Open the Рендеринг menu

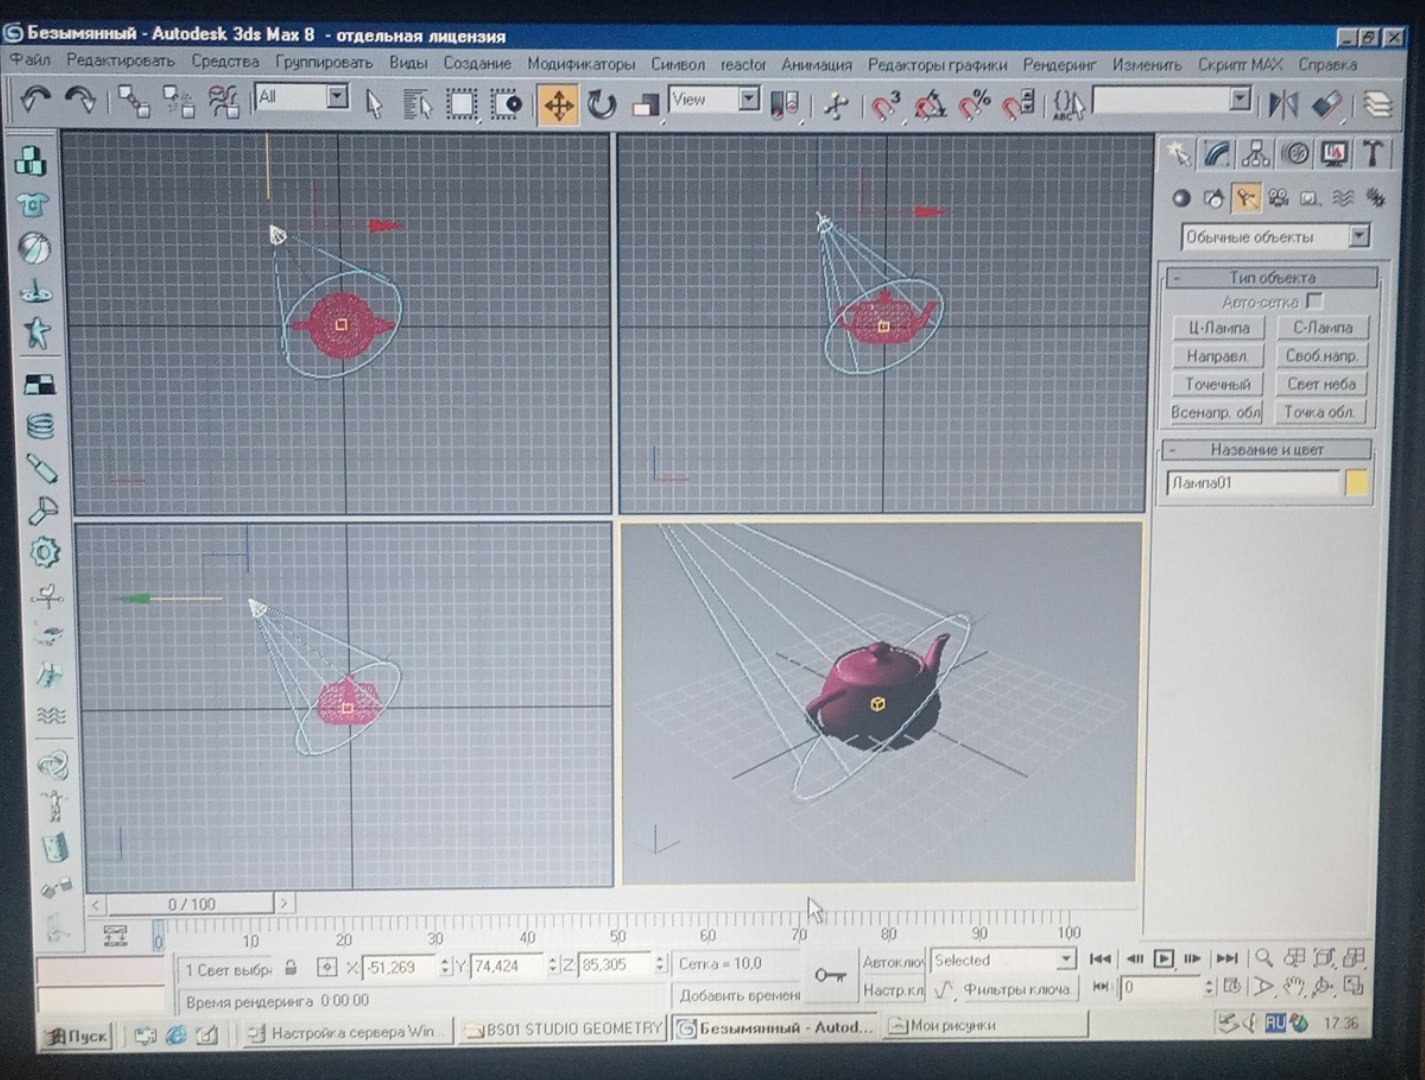tap(1059, 64)
